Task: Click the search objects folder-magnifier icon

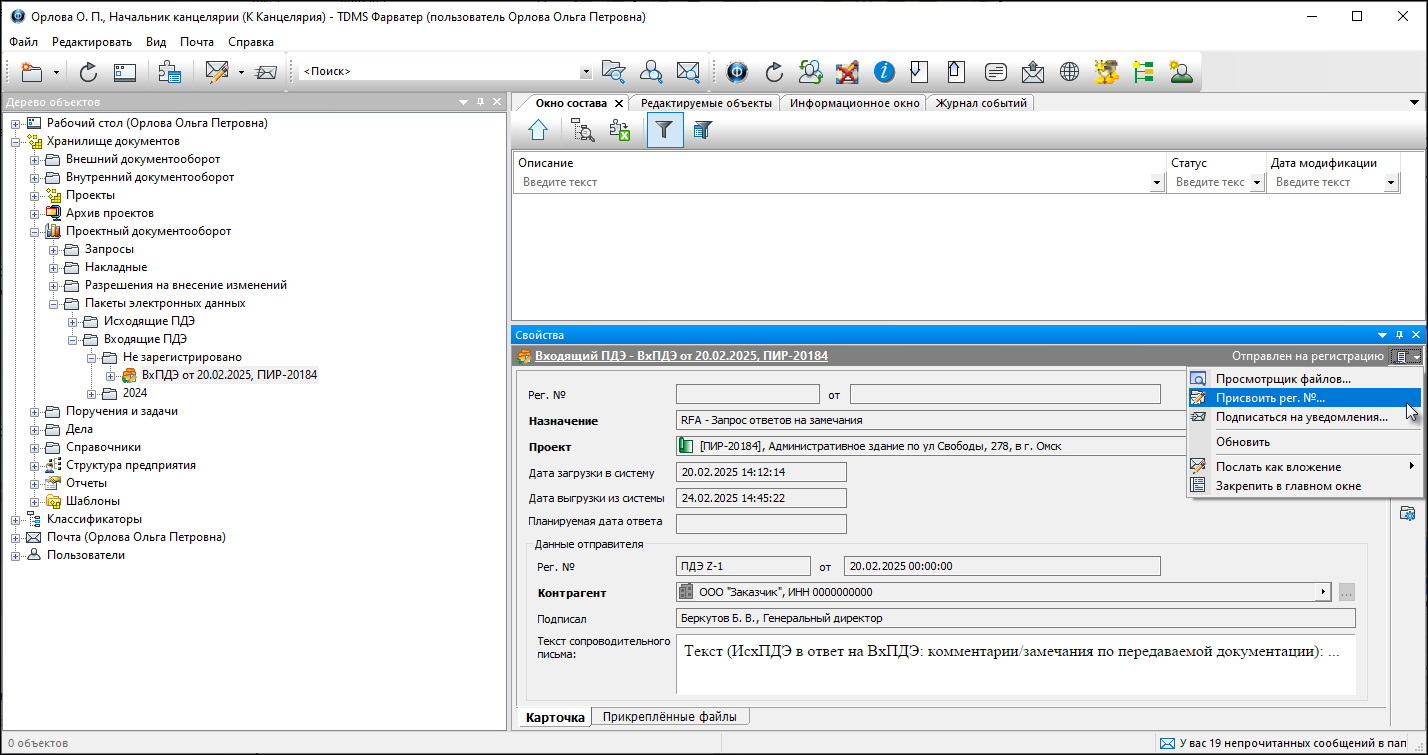Action: [613, 72]
